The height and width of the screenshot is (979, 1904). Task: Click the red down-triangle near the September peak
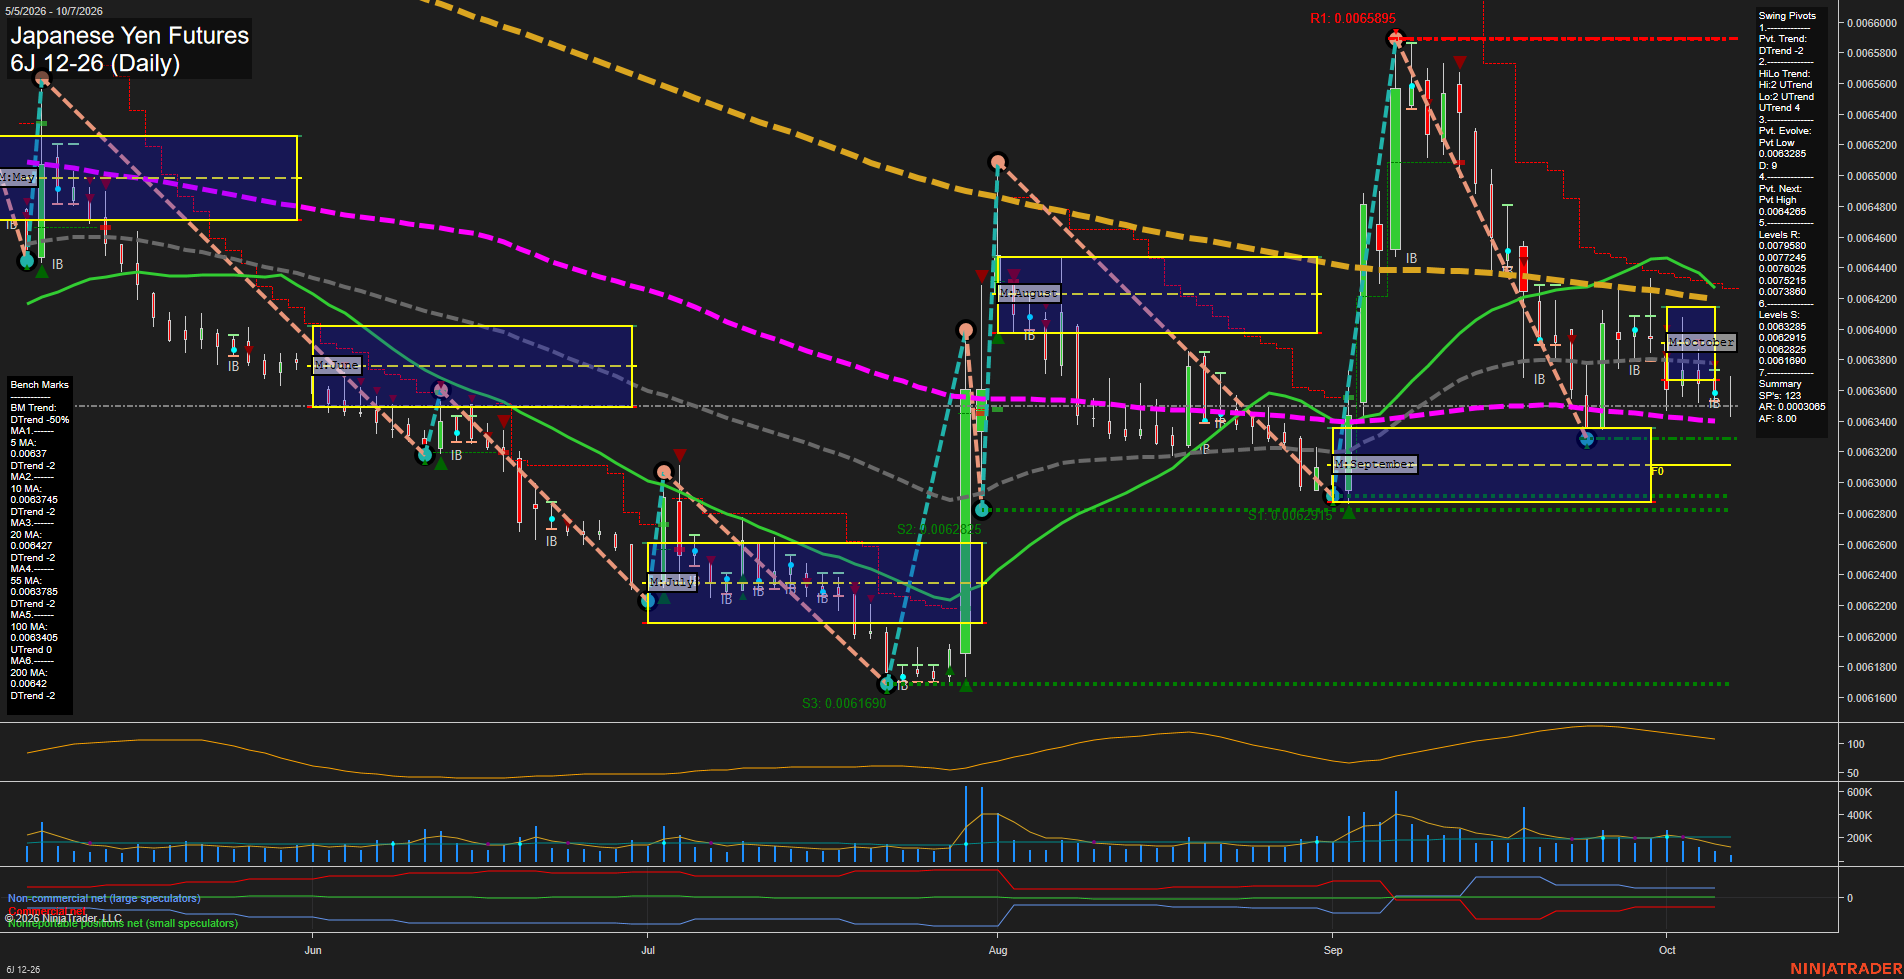pos(1460,63)
